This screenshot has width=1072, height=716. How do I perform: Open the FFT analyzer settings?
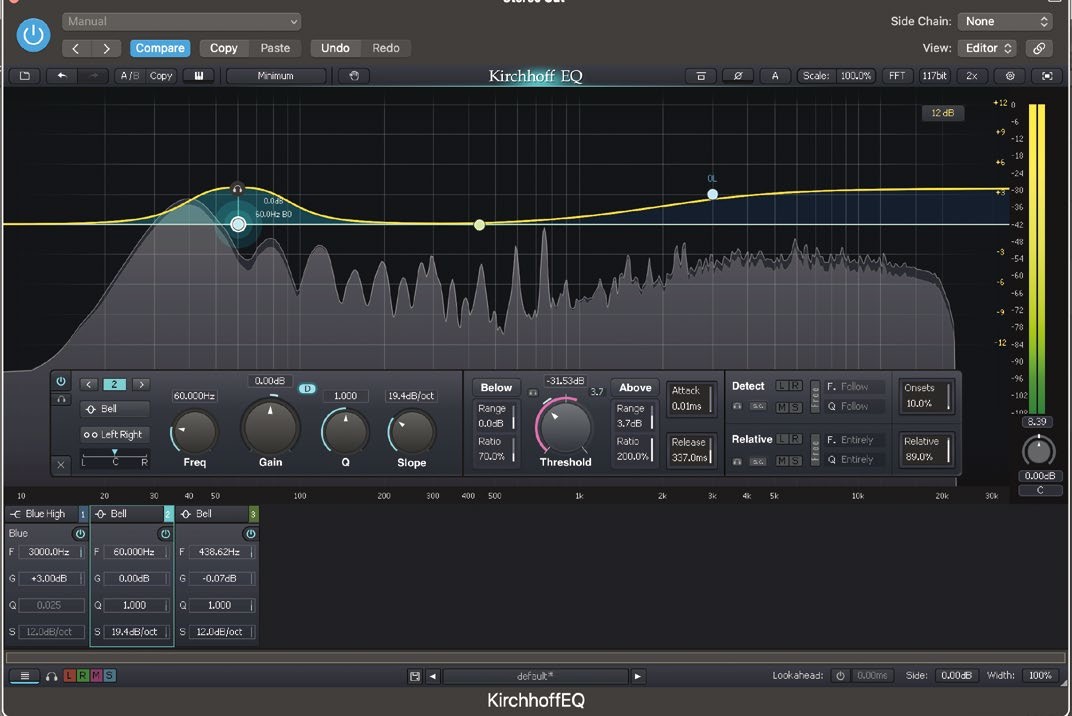897,76
